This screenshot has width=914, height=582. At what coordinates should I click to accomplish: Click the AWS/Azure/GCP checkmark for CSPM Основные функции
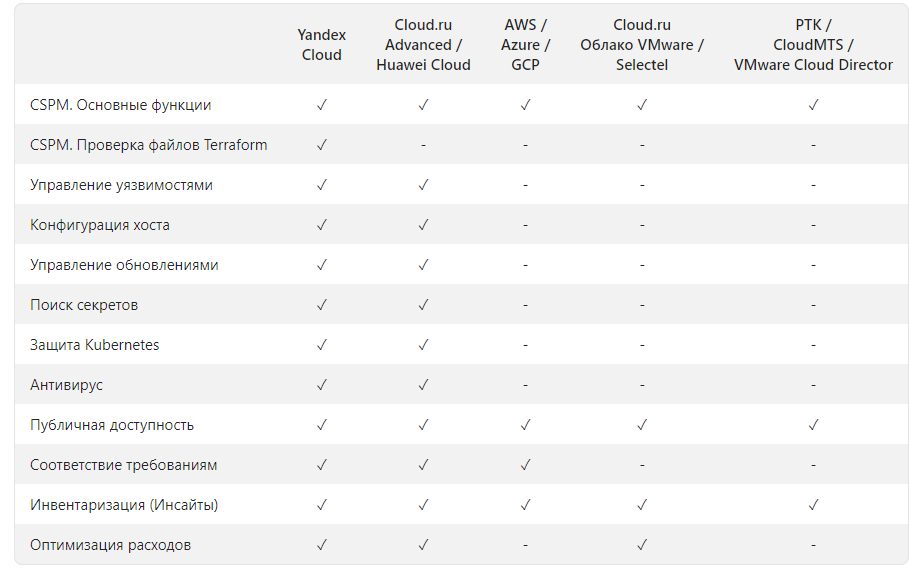click(525, 105)
